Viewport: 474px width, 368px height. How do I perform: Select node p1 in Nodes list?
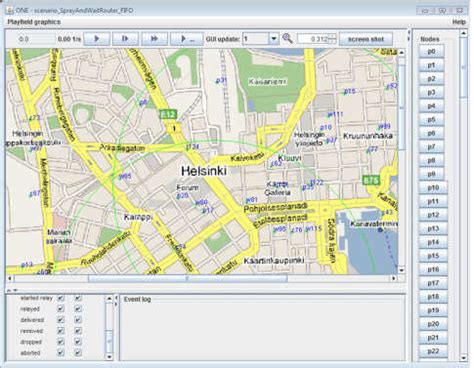[431, 65]
